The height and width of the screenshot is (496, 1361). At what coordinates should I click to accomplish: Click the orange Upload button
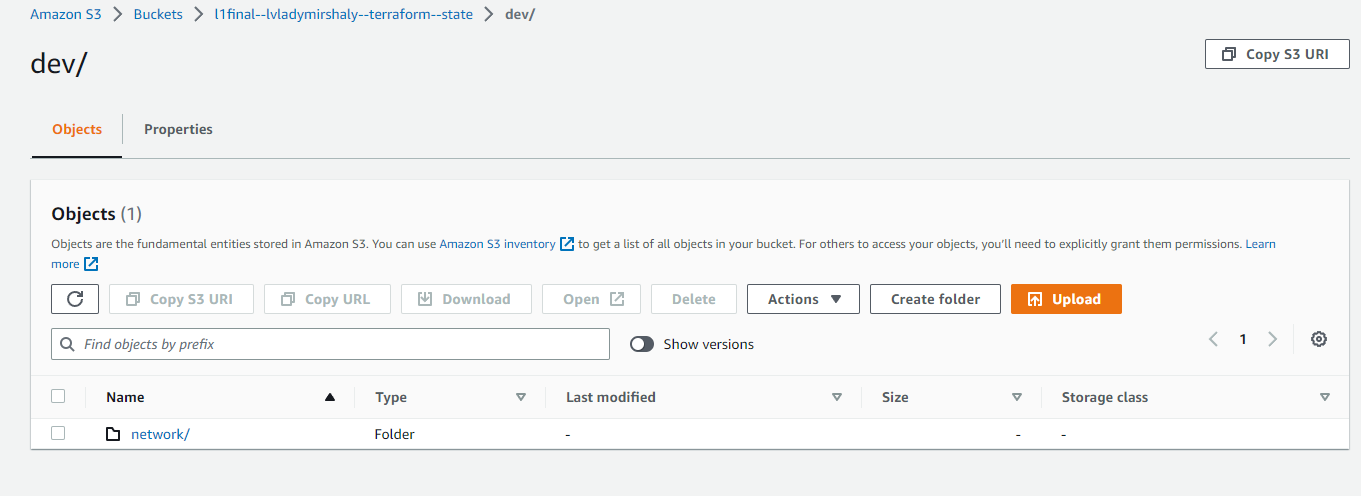tap(1066, 299)
